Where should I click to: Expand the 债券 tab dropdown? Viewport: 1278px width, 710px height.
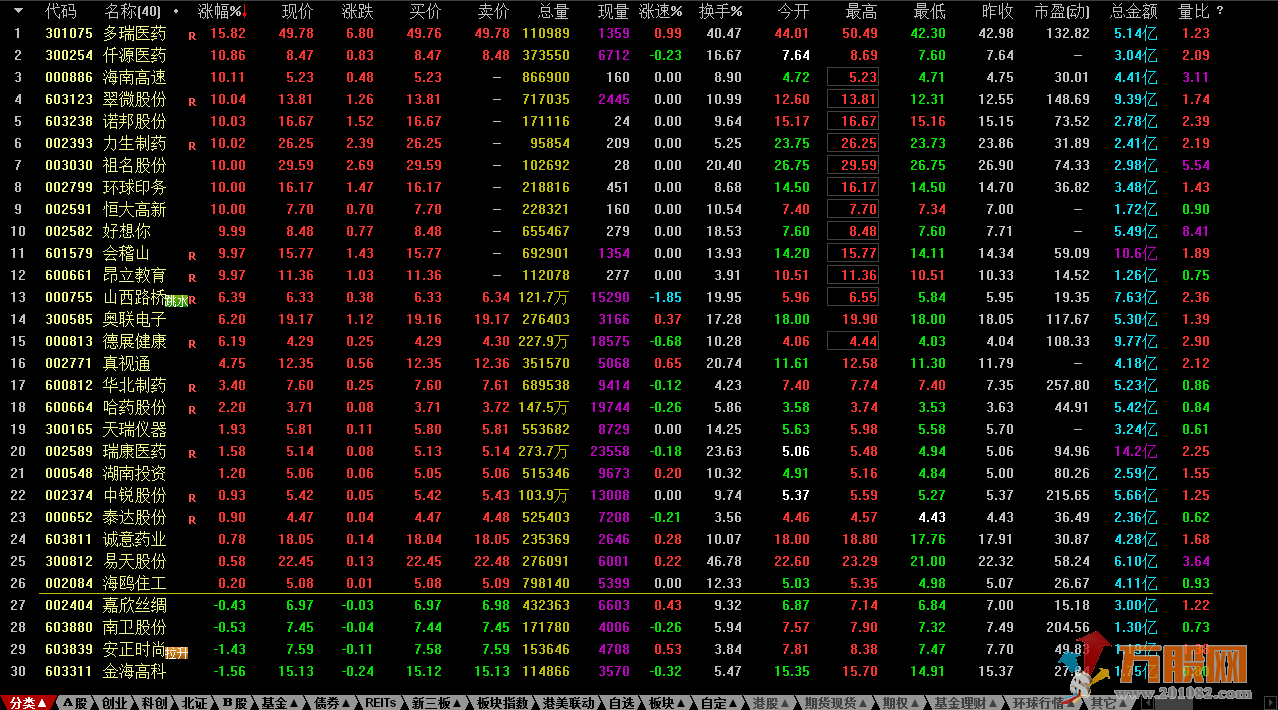[x=333, y=703]
